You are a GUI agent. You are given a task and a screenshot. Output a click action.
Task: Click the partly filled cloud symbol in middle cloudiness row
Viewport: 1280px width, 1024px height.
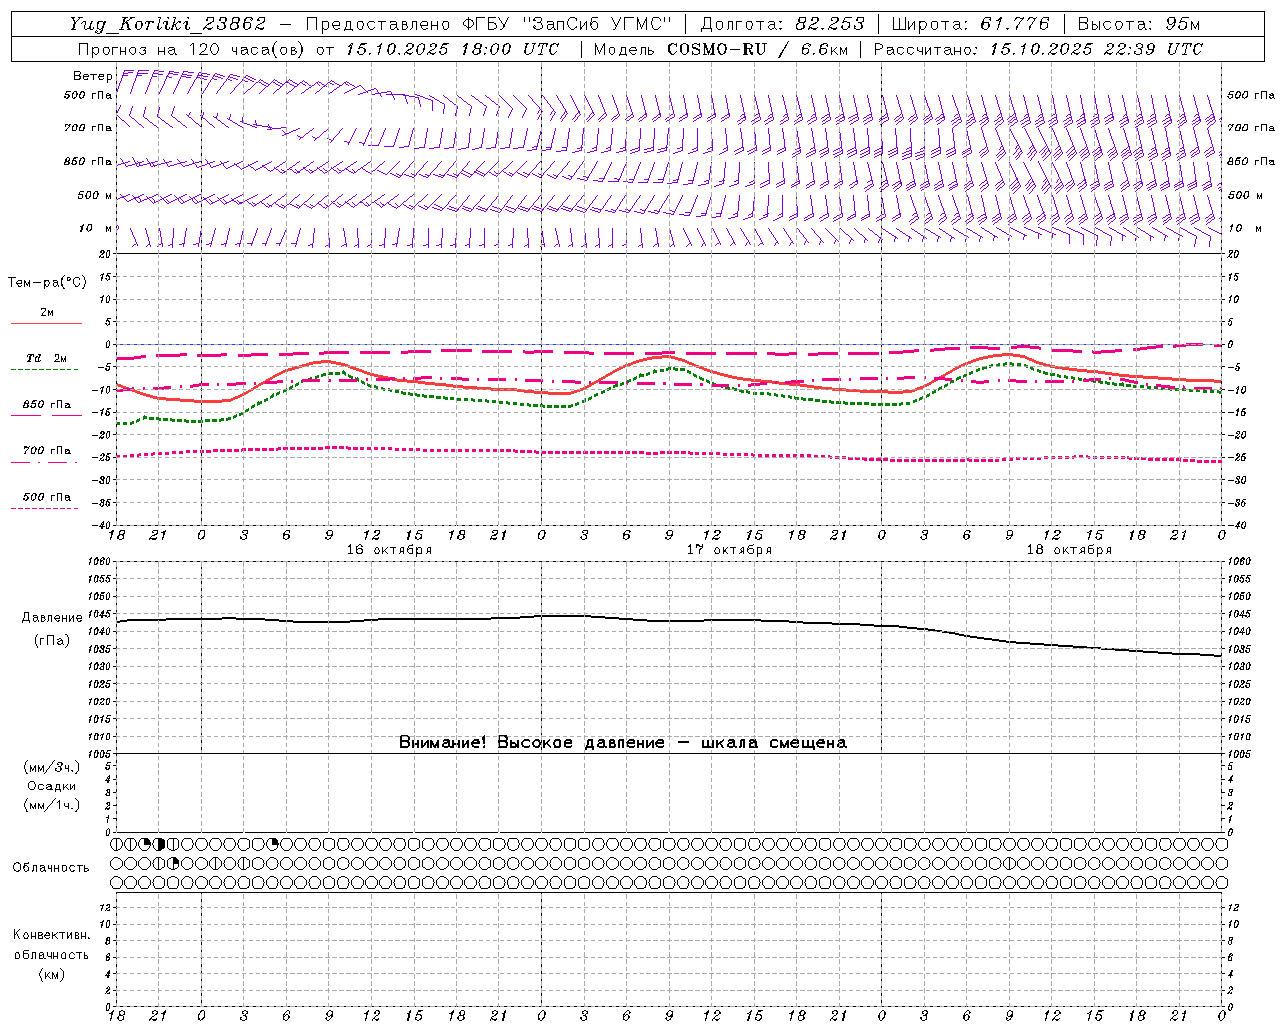pos(173,863)
